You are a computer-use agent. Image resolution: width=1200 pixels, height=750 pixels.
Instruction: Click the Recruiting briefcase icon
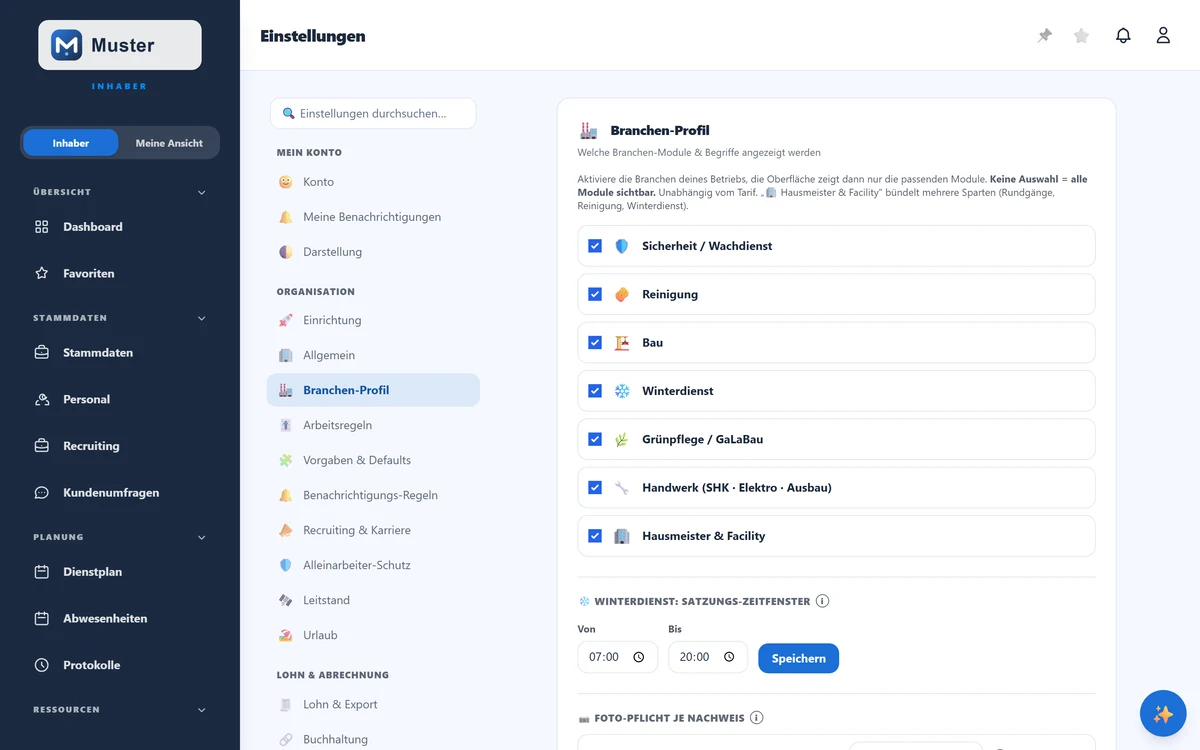click(x=42, y=446)
